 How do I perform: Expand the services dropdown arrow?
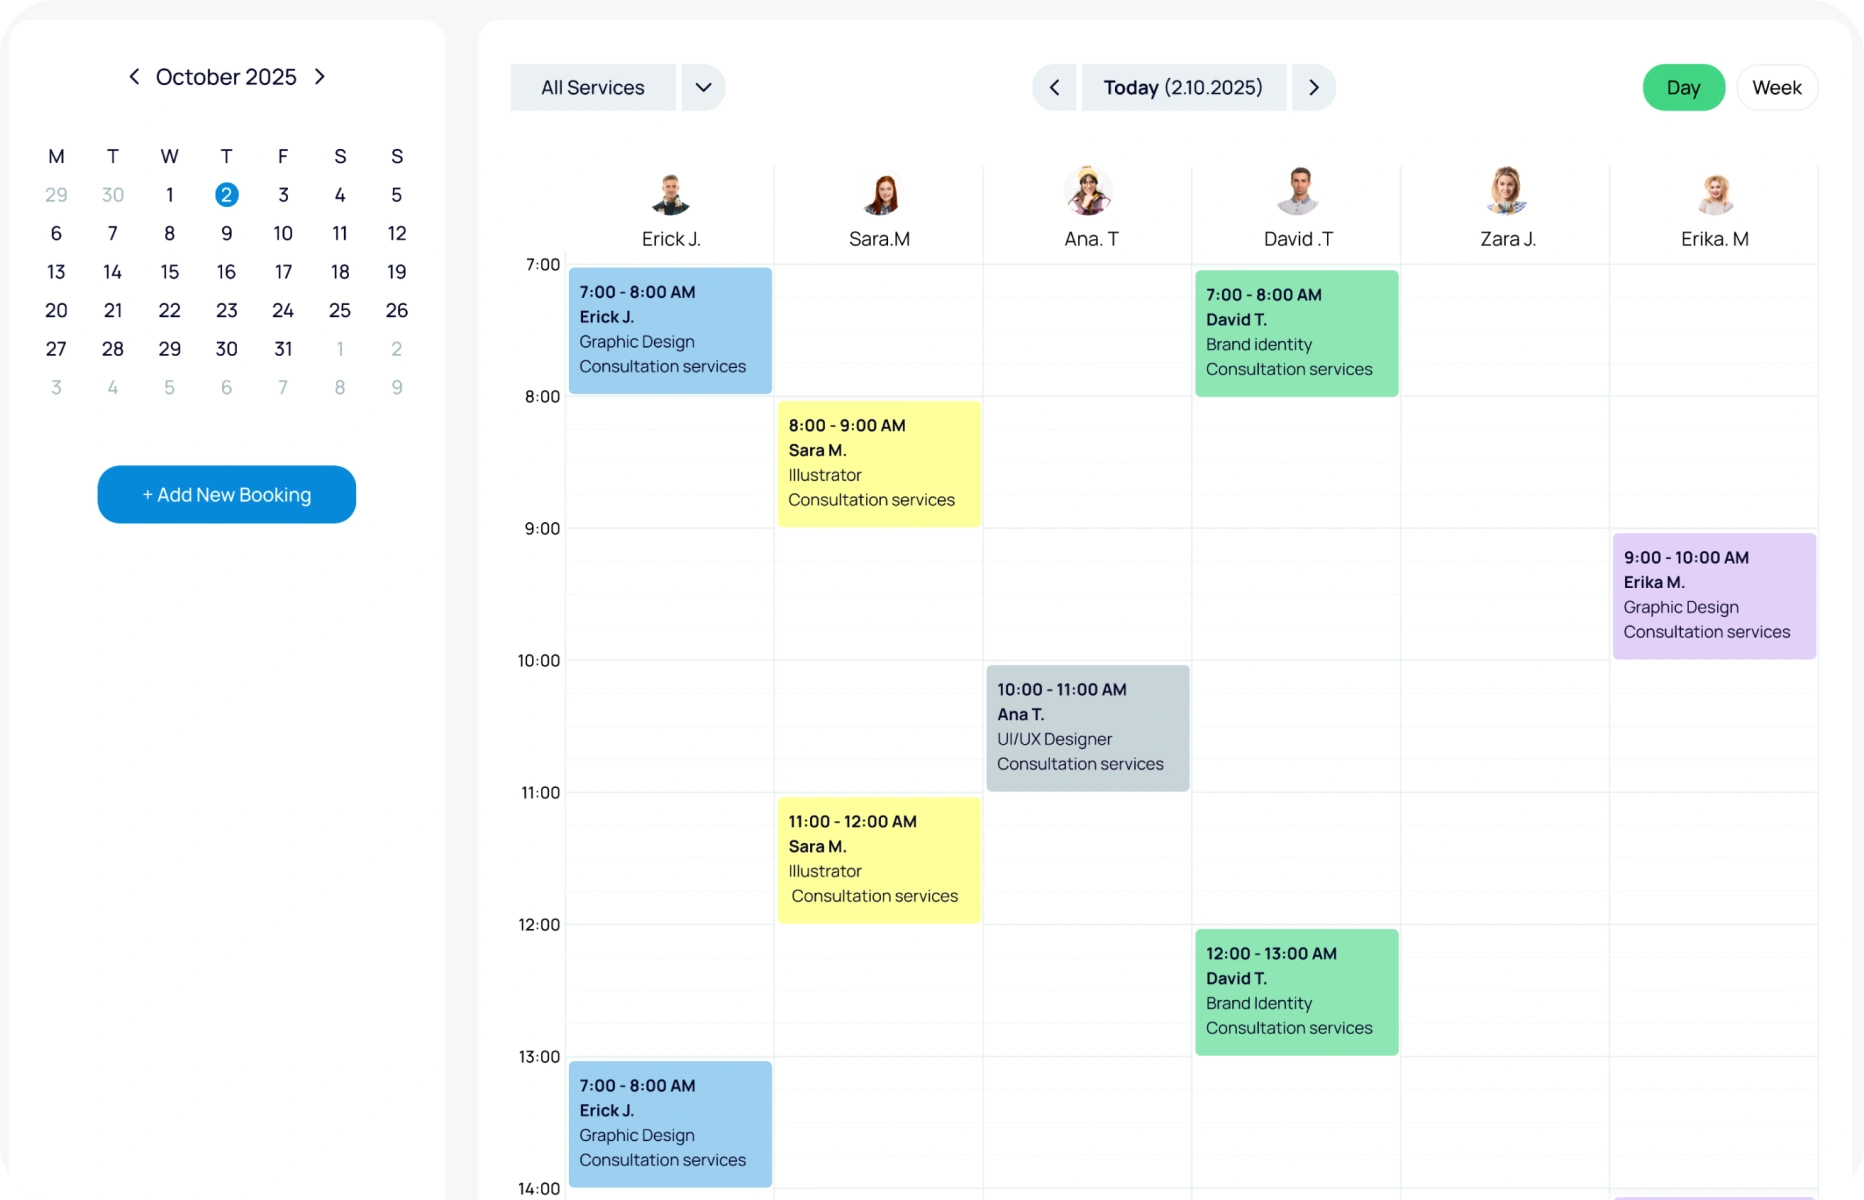704,88
